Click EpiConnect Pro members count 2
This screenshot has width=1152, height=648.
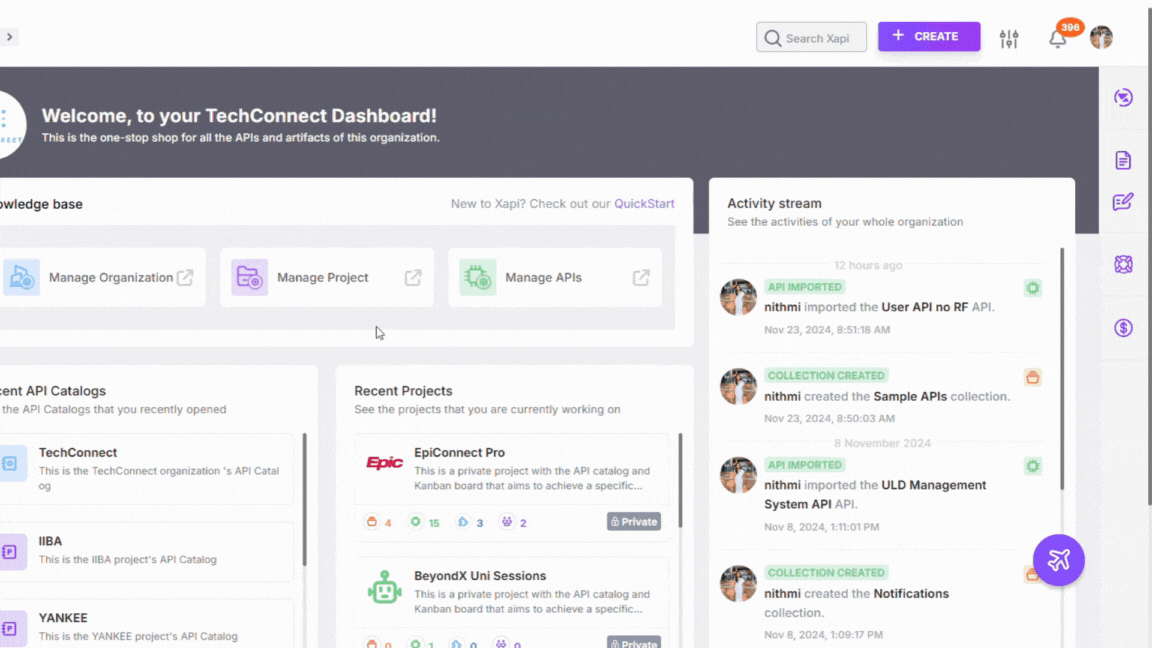click(514, 522)
